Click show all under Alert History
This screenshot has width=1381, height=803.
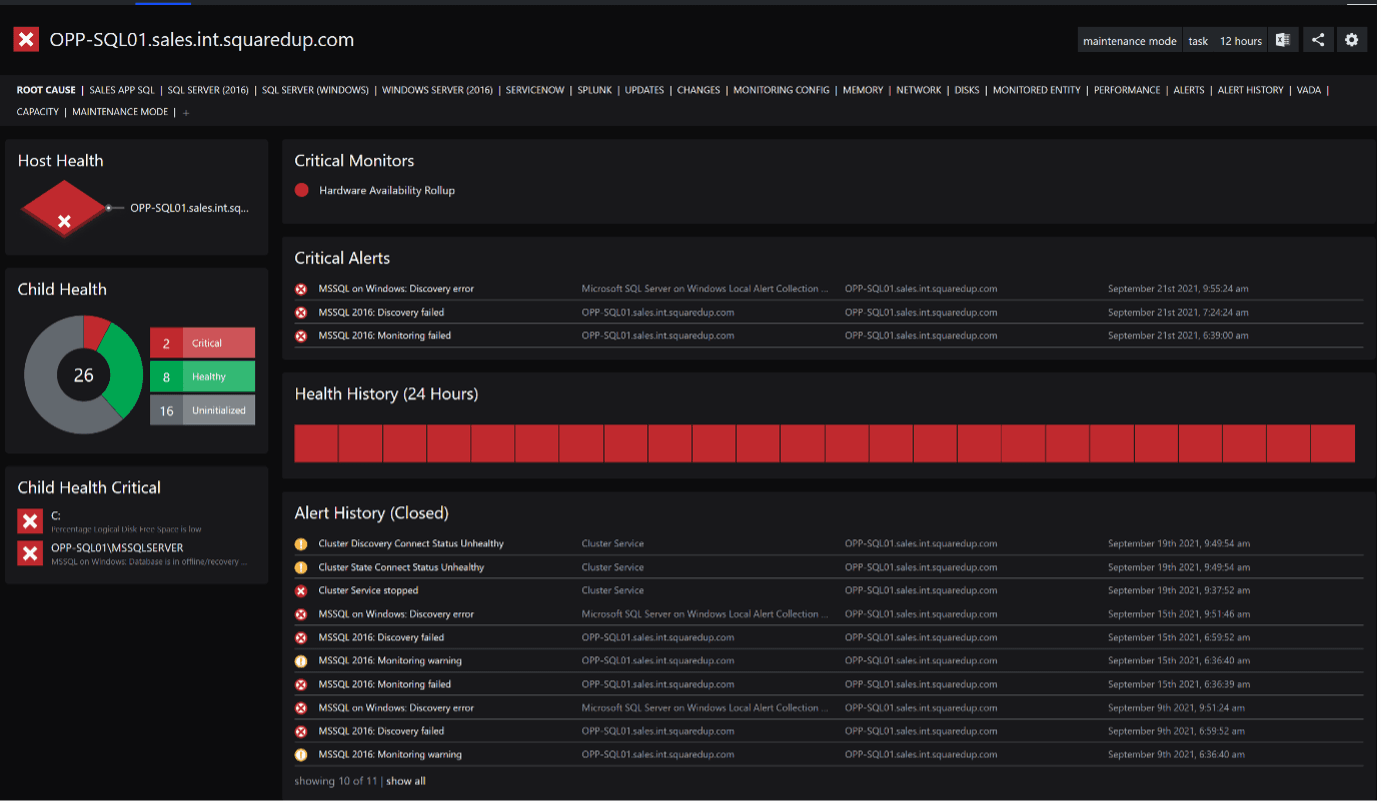405,781
